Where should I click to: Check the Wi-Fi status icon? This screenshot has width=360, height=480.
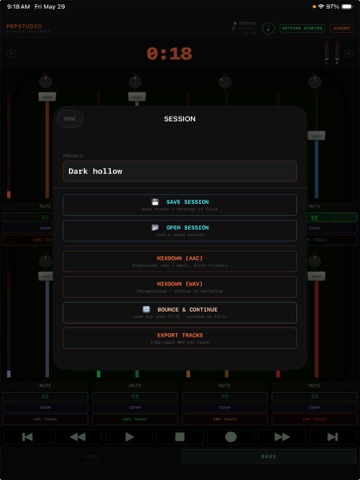click(x=321, y=7)
